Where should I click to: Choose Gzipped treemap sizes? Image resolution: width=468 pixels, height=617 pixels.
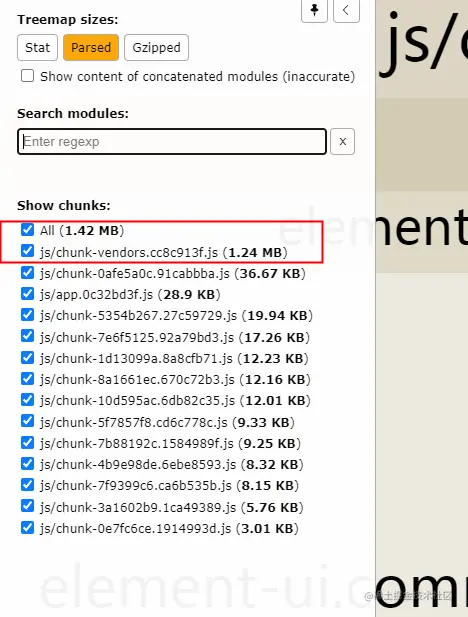click(x=156, y=48)
